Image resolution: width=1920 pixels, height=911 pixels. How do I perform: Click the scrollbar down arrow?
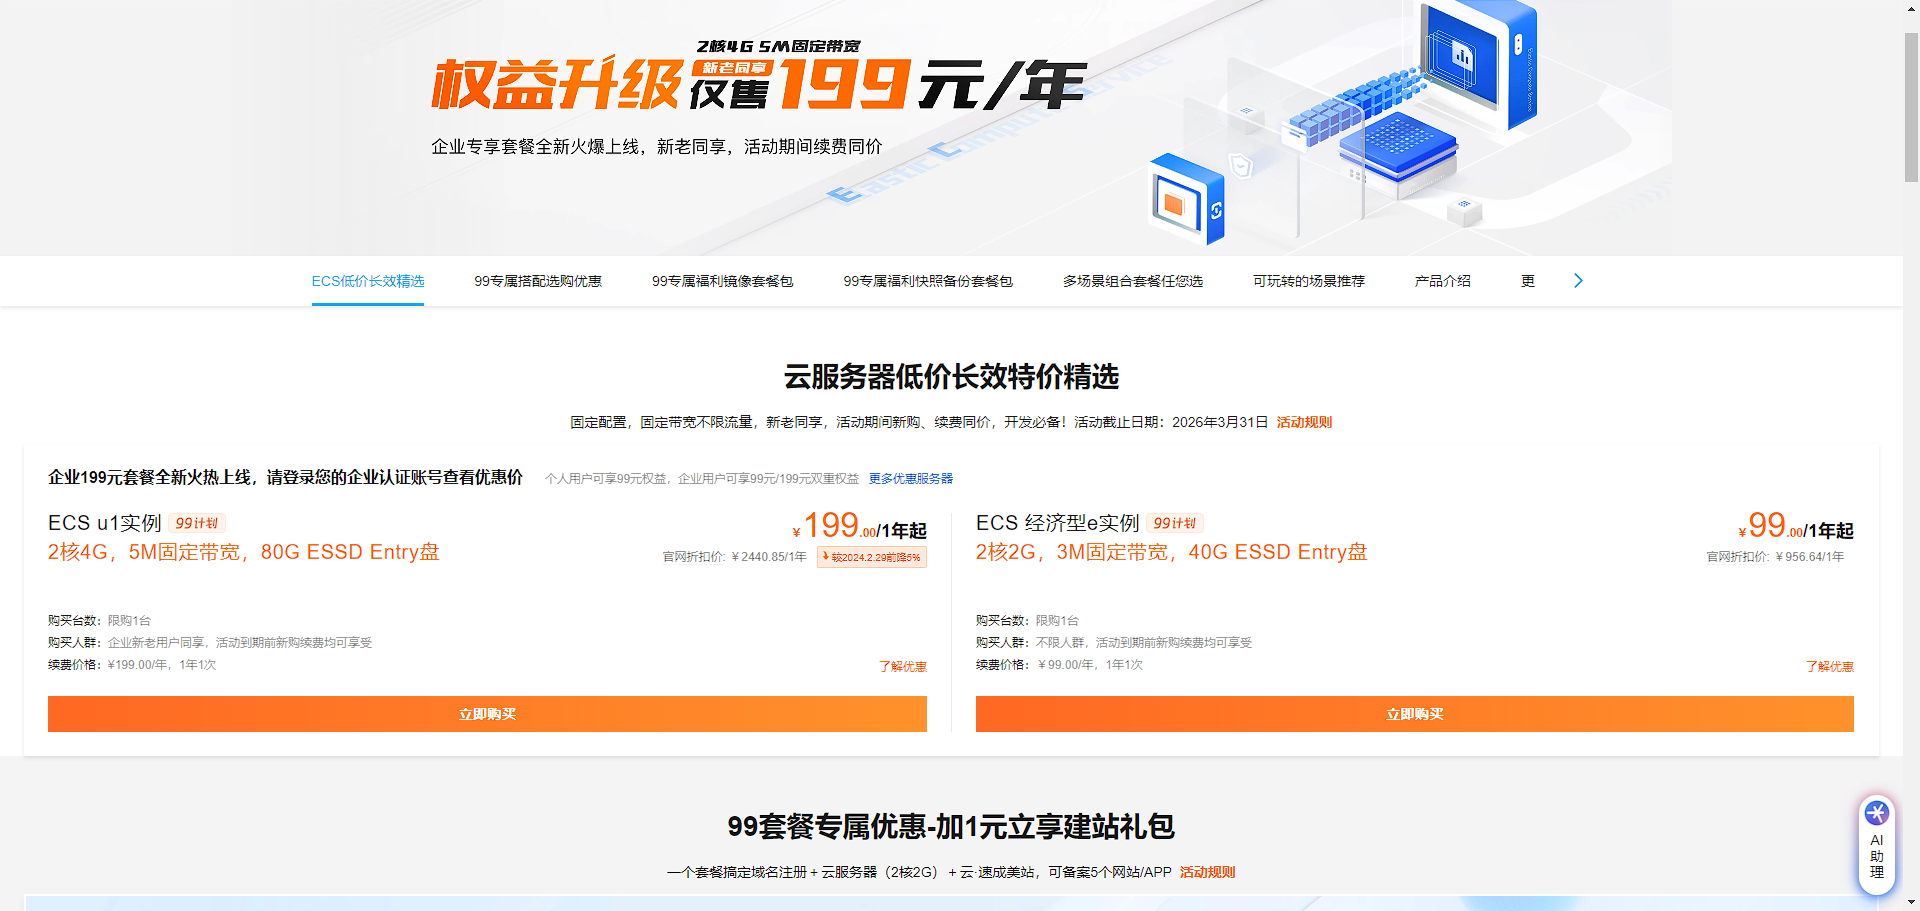click(x=1911, y=903)
